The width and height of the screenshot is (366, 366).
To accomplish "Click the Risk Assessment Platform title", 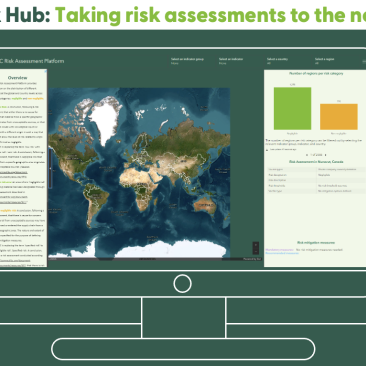I will click(32, 61).
